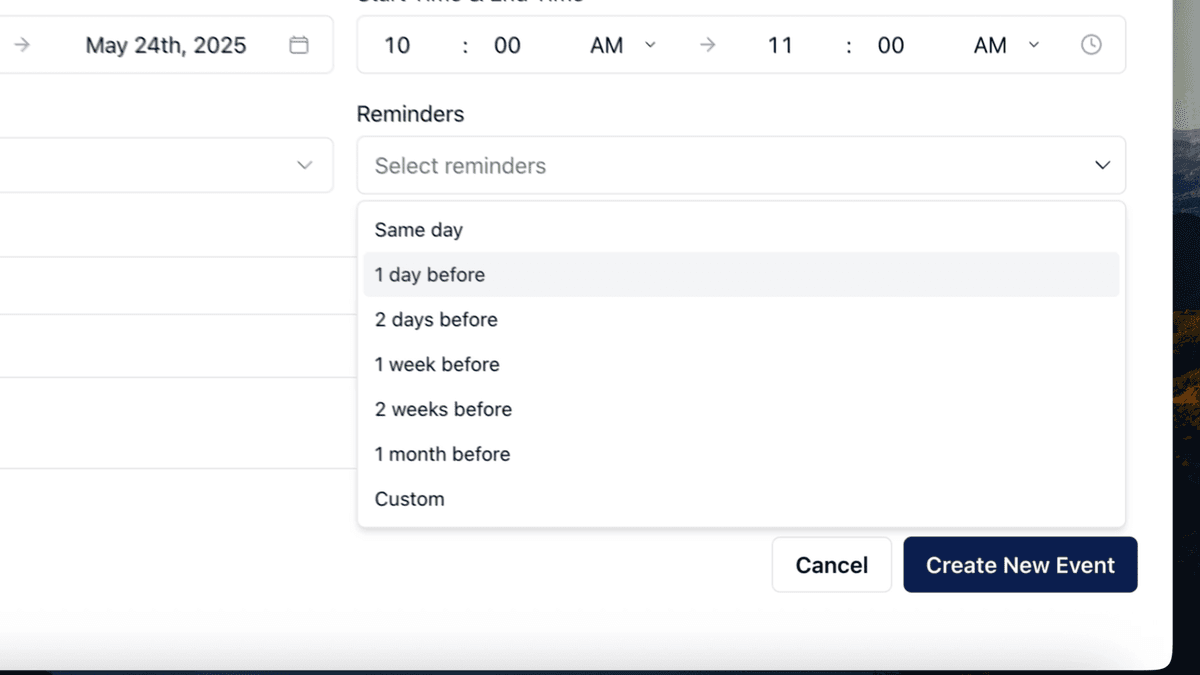Screen dimensions: 1200x675
Task: Select 1 week before from the list
Action: pos(741,365)
